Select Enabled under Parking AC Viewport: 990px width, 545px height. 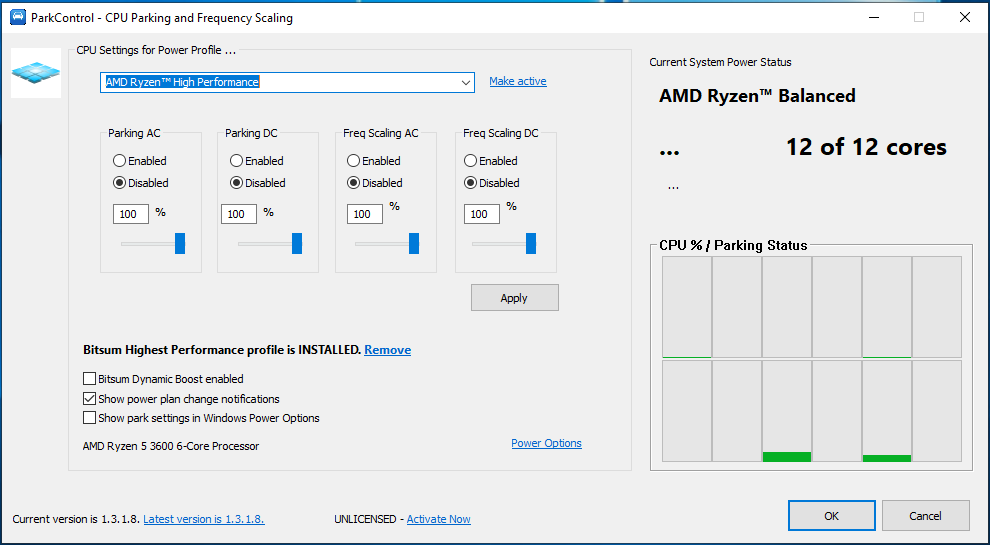pyautogui.click(x=120, y=161)
